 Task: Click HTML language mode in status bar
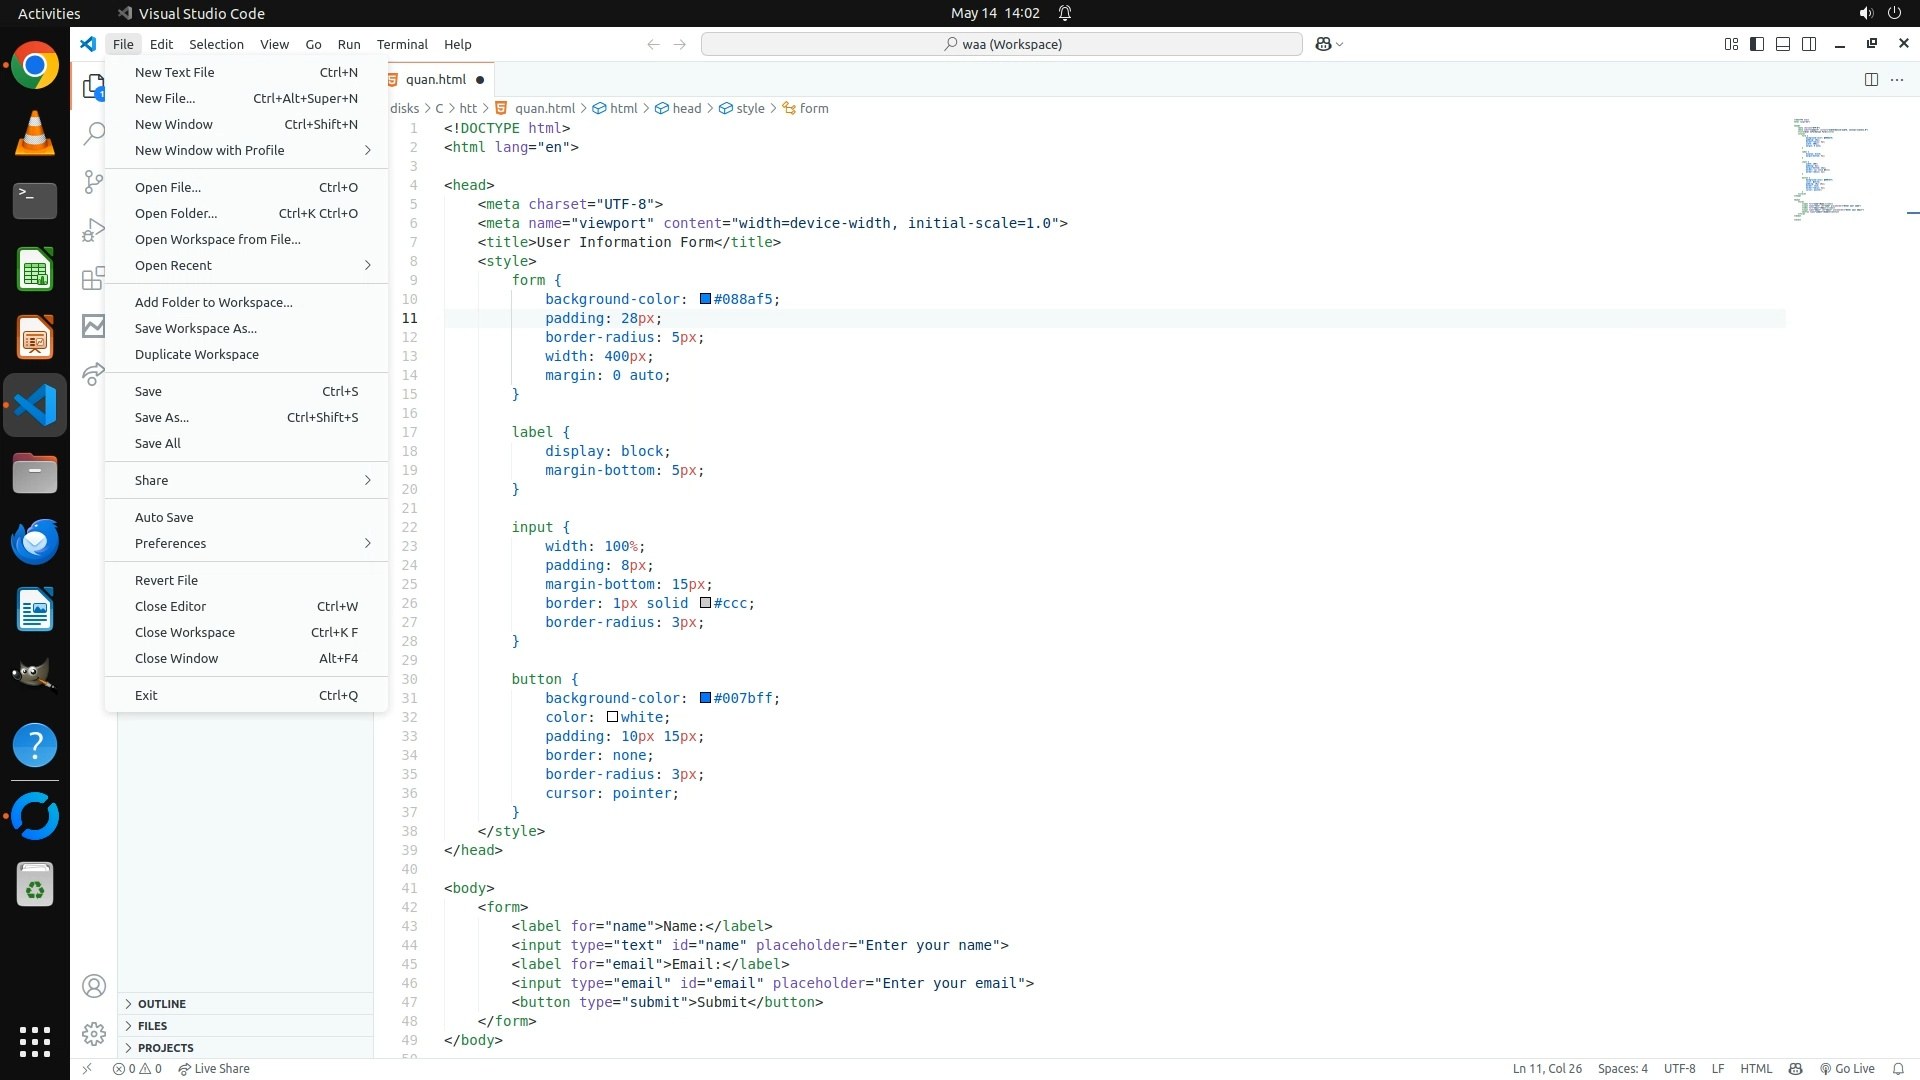point(1756,1069)
